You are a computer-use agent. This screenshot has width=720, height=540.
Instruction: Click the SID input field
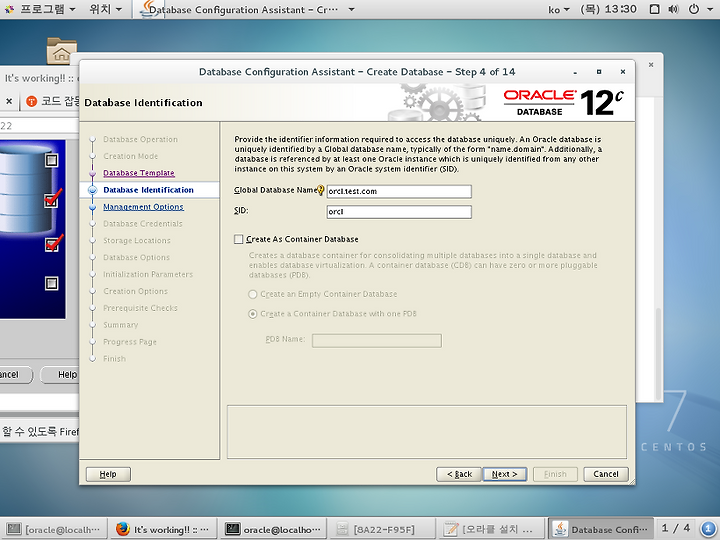[399, 212]
